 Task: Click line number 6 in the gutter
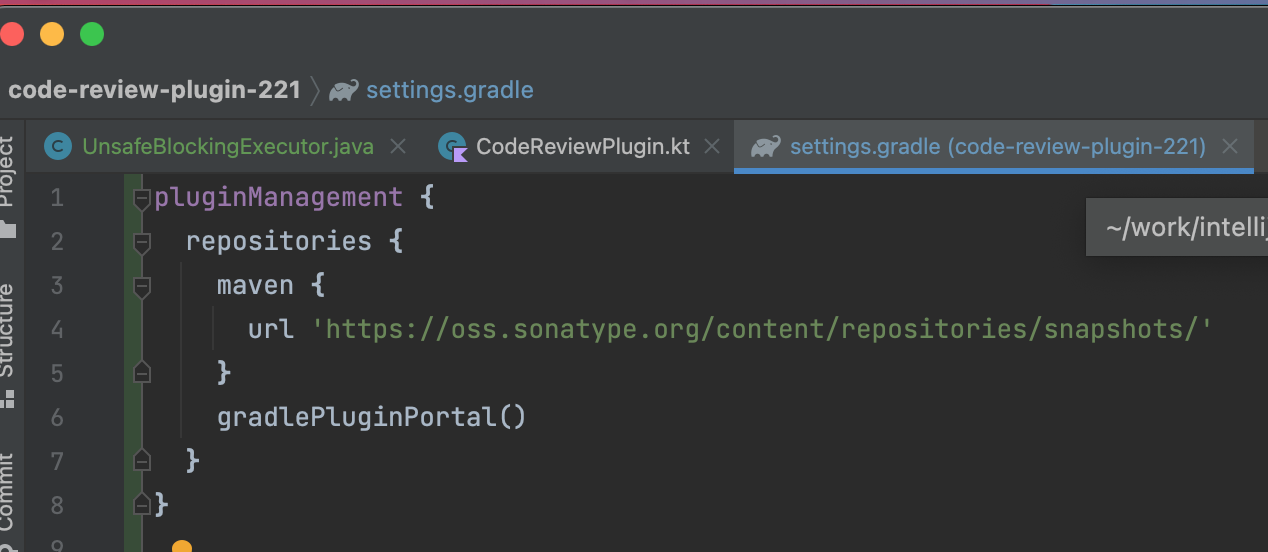coord(56,418)
